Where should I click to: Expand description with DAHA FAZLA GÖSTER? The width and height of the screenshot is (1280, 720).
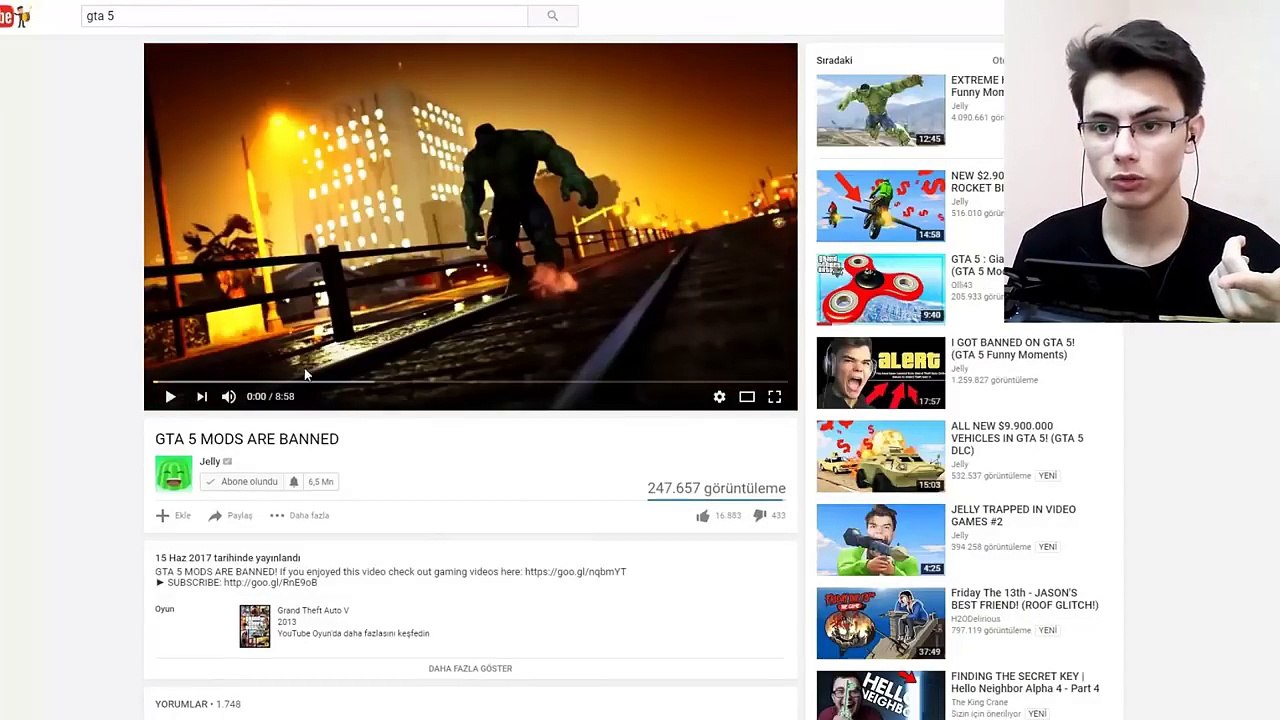[470, 669]
